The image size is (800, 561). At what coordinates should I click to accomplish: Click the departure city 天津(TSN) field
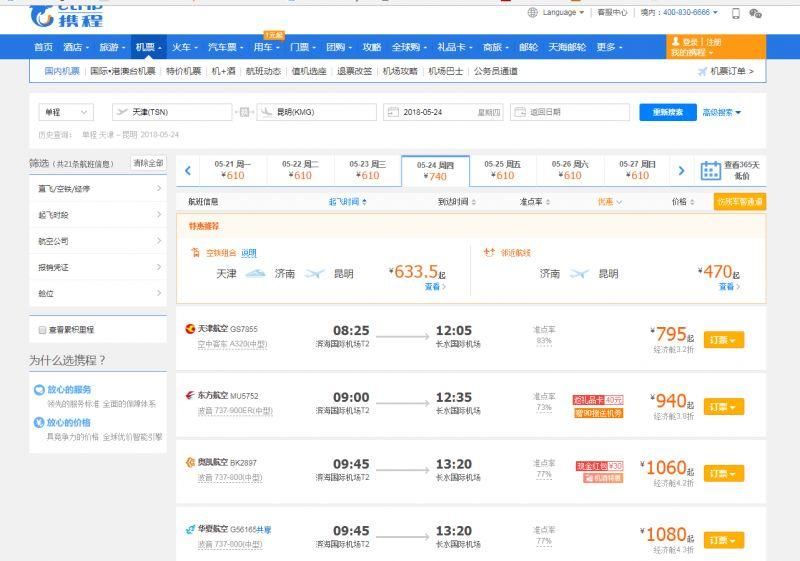tap(172, 112)
